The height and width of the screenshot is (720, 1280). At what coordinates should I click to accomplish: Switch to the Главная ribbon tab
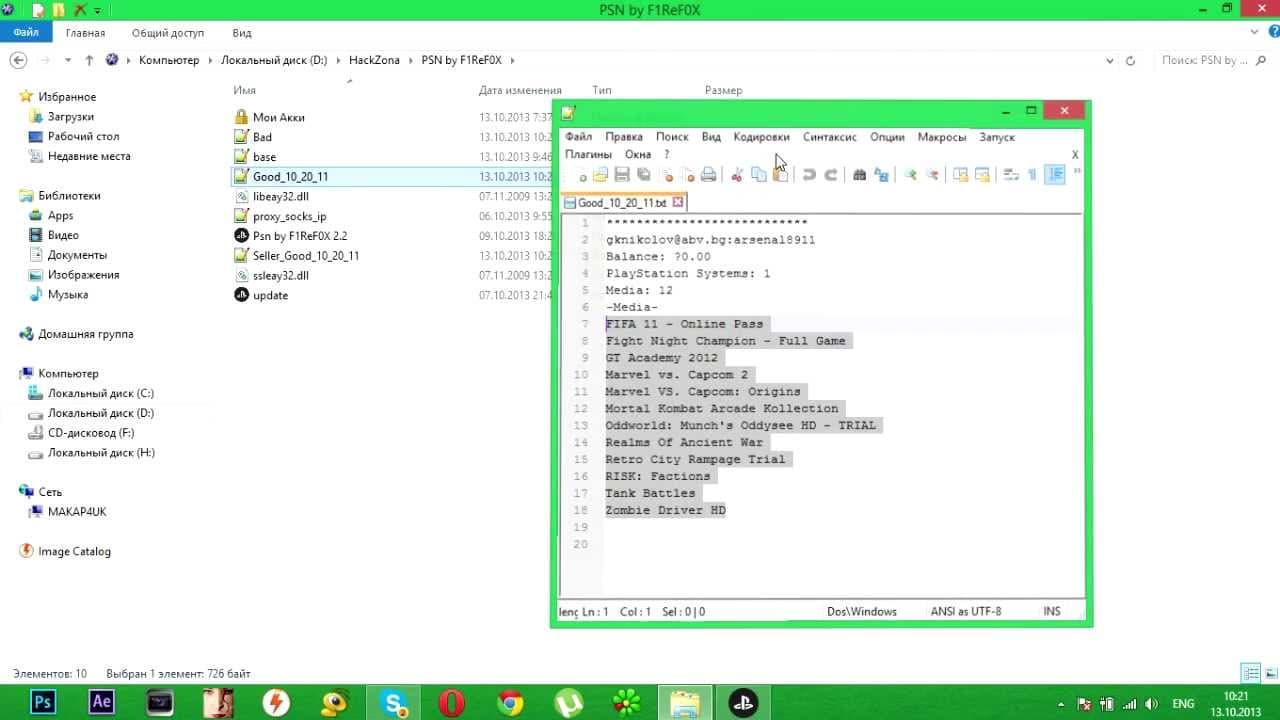tap(85, 33)
